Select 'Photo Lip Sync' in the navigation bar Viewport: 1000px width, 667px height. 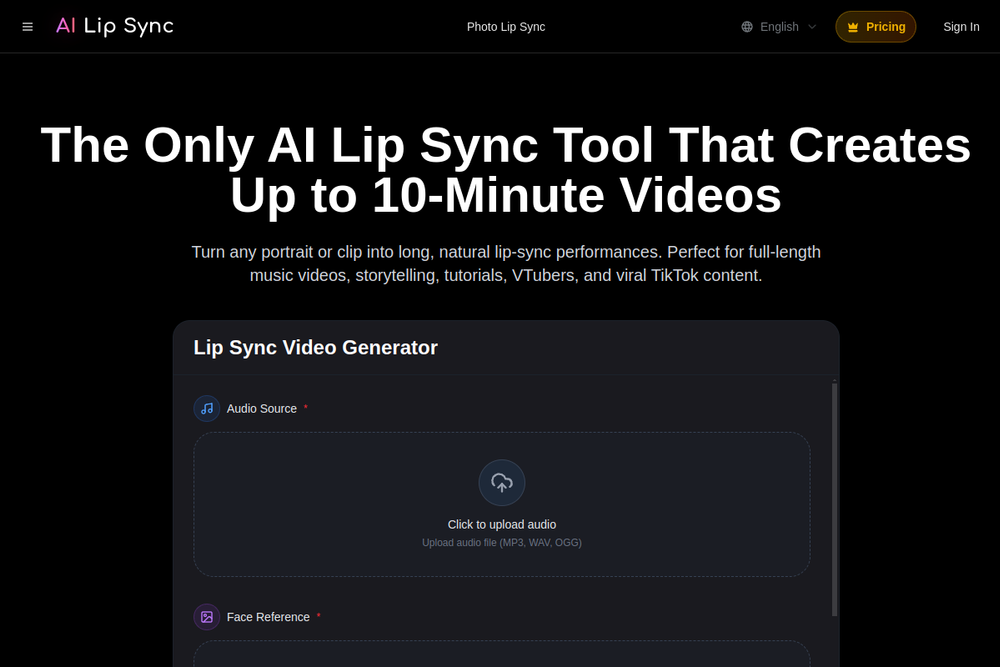[x=505, y=27]
